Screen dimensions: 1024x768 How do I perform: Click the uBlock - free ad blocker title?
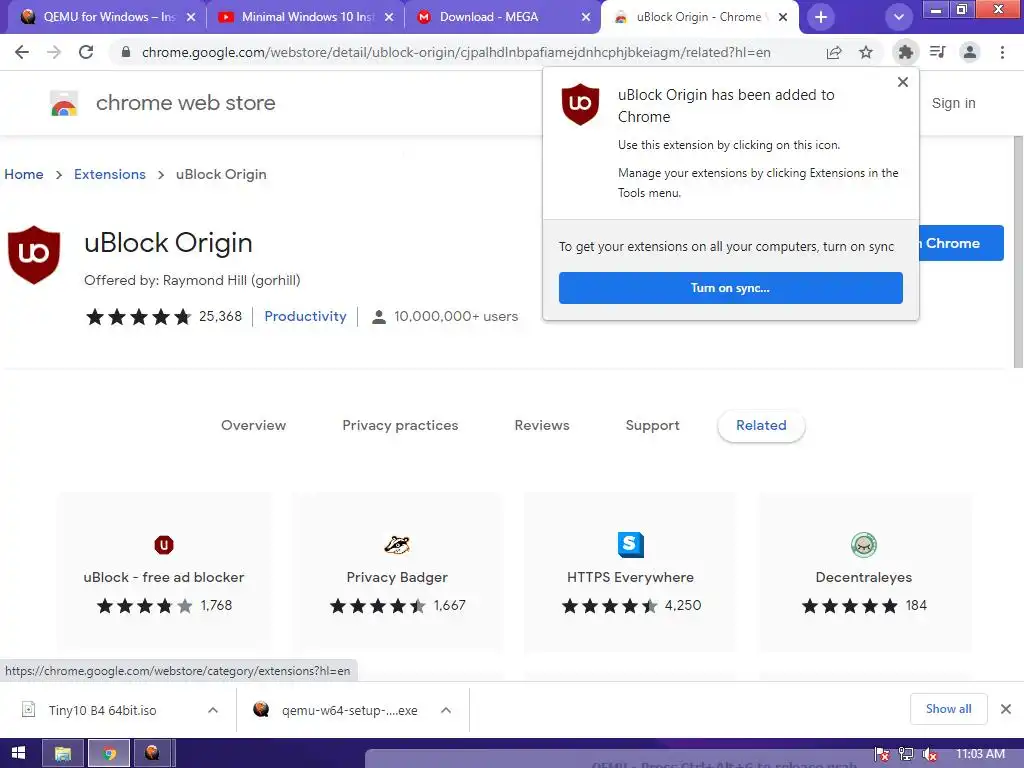point(164,577)
